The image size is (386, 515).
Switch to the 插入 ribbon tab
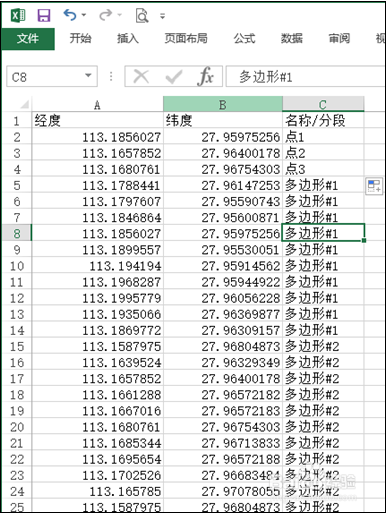point(128,39)
